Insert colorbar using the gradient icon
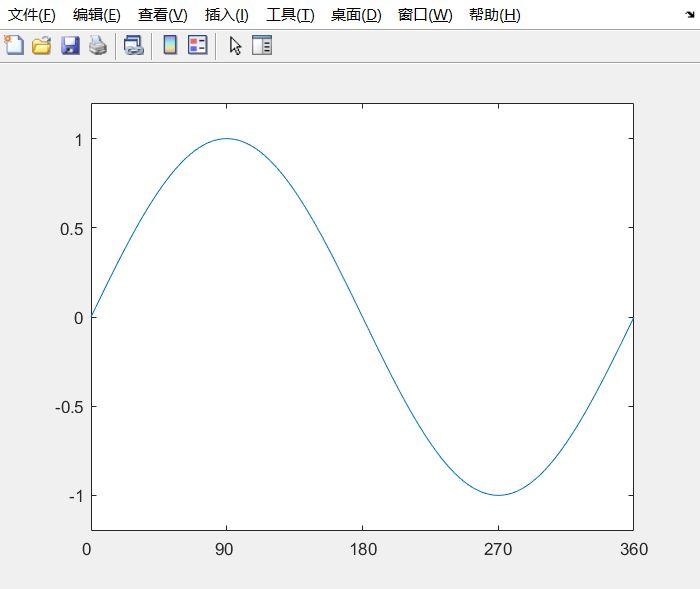Screen dimensions: 700x589 [x=170, y=45]
